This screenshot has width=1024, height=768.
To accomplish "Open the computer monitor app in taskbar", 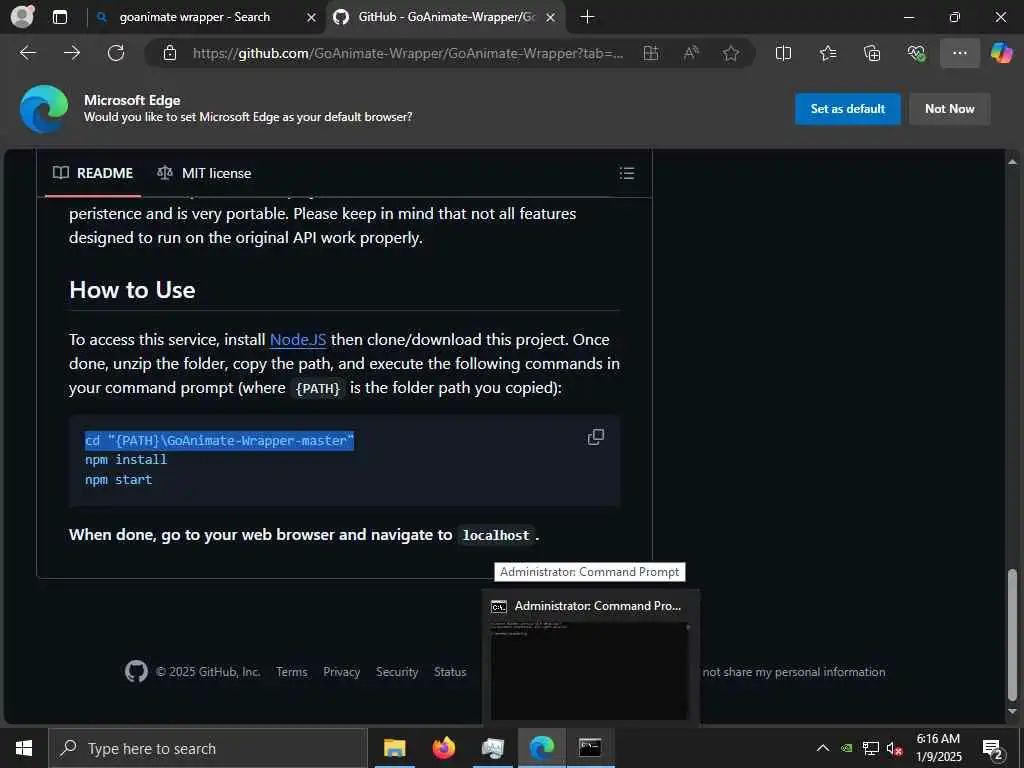I will [x=492, y=748].
